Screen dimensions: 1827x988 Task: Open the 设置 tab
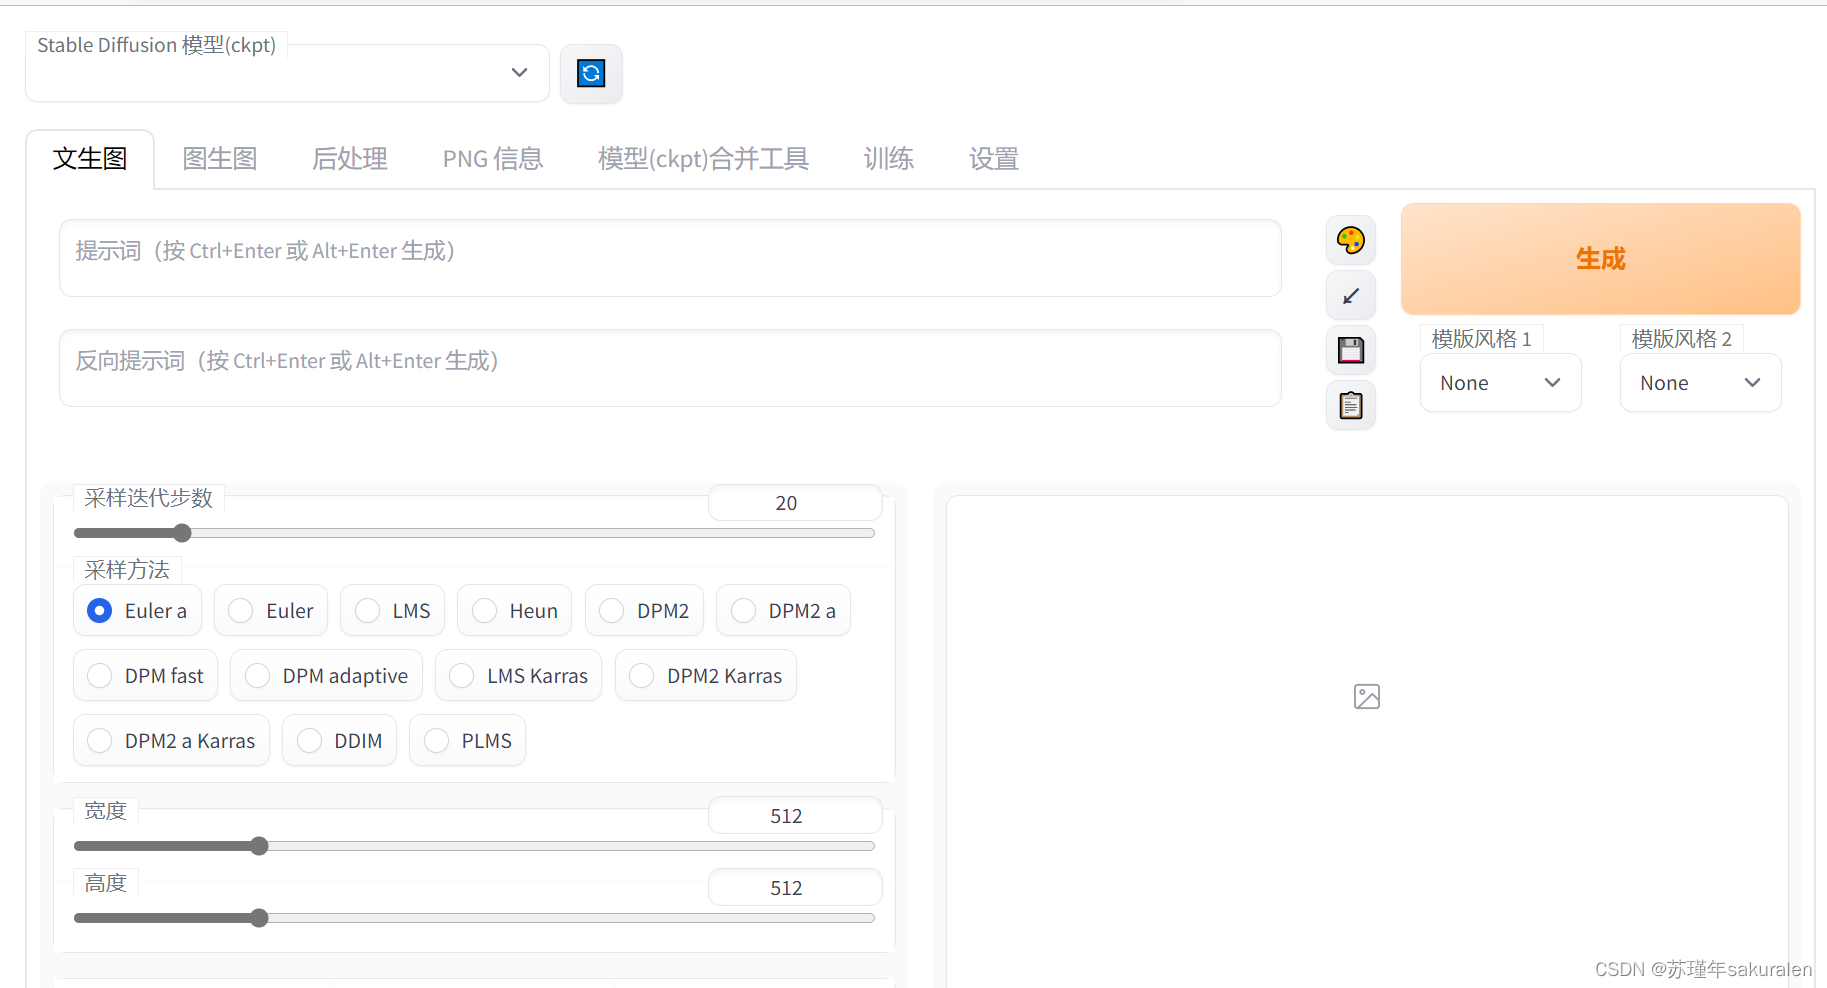pos(994,159)
